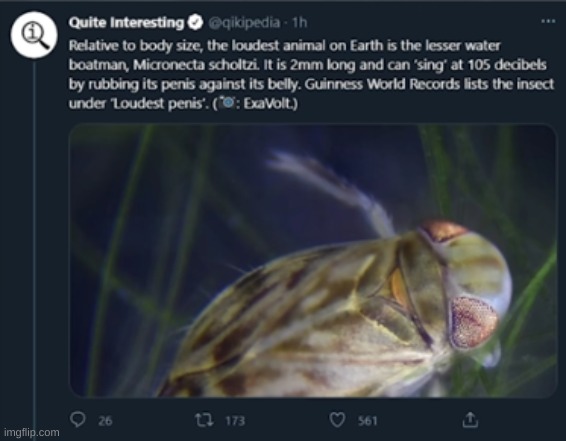The width and height of the screenshot is (566, 441).
Task: Enlarge the water boatman photo
Action: pyautogui.click(x=313, y=261)
